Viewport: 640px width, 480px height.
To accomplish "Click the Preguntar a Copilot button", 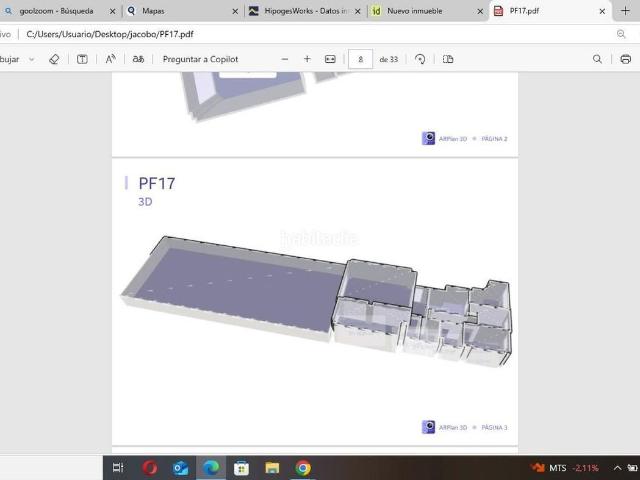I will [x=200, y=59].
